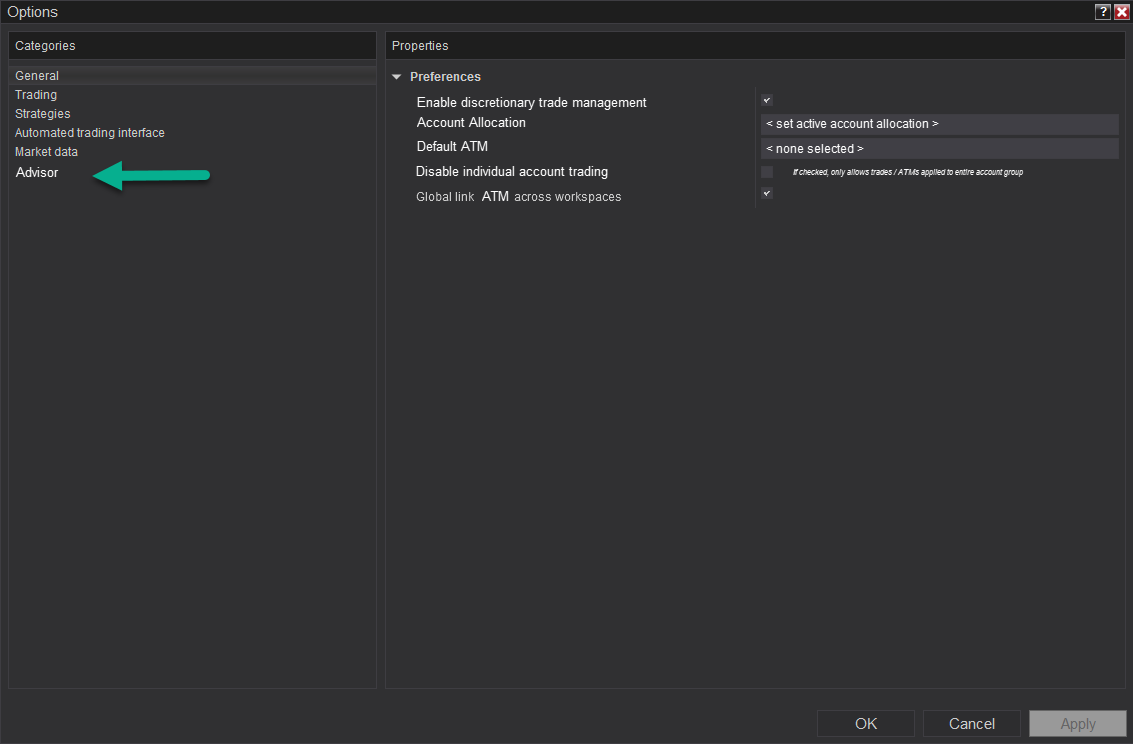1133x744 pixels.
Task: Click the Options title bar text
Action: [x=33, y=12]
